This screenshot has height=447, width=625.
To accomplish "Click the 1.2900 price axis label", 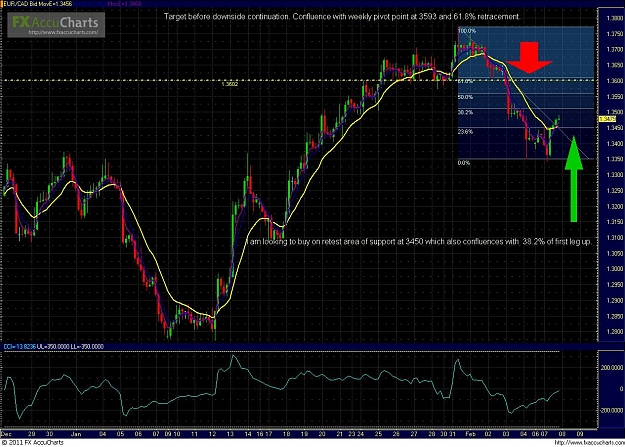I will click(614, 301).
